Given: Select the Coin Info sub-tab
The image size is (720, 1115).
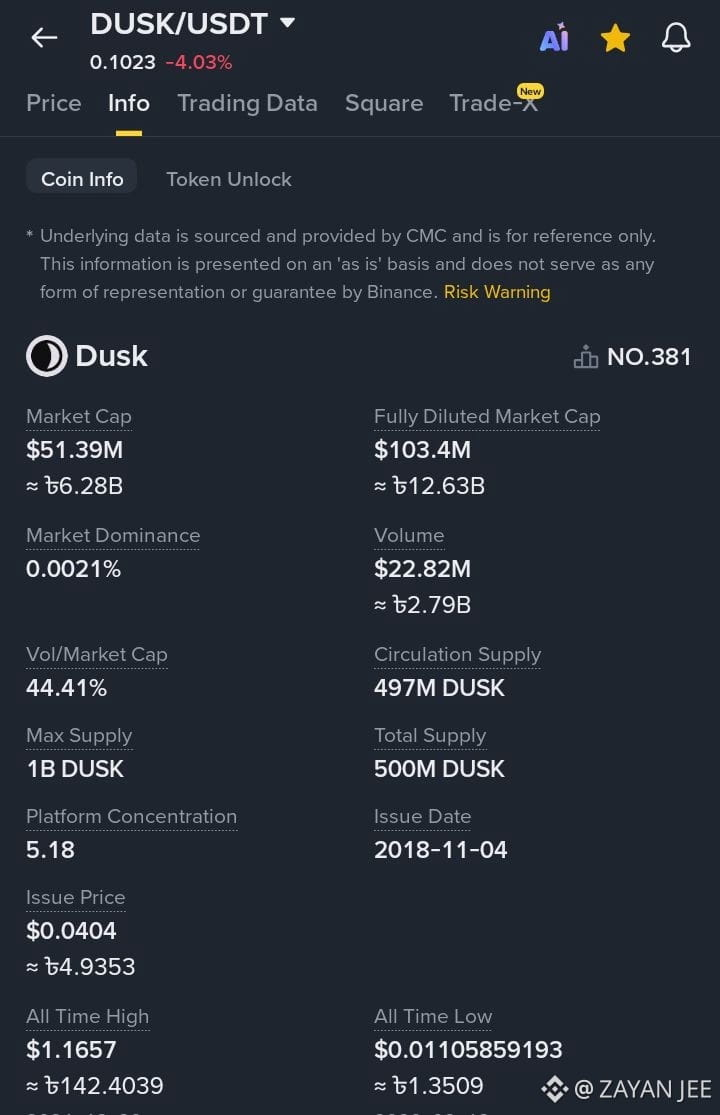Looking at the screenshot, I should 82,179.
